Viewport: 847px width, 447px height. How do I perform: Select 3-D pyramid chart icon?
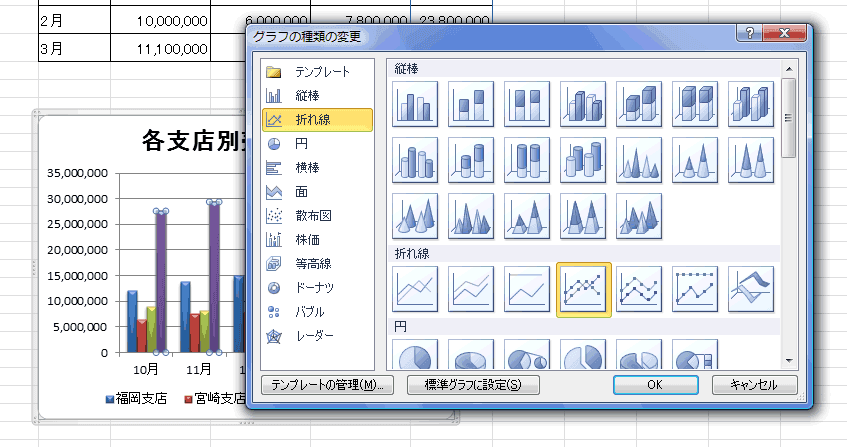pyautogui.click(x=639, y=216)
